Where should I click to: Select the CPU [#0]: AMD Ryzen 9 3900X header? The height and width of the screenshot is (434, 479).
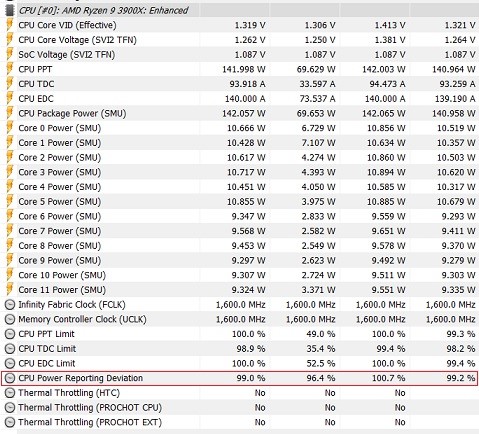click(x=103, y=11)
